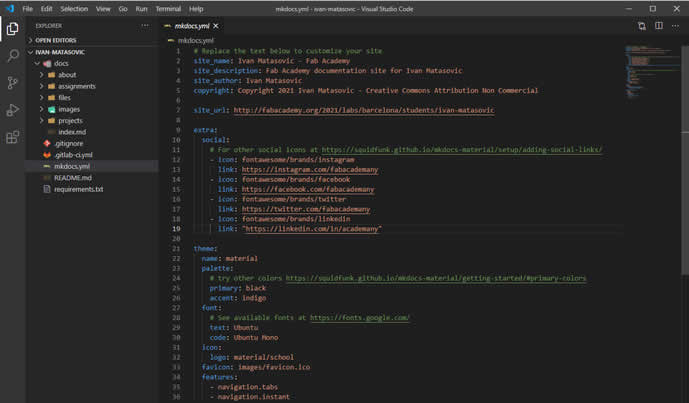The width and height of the screenshot is (689, 403).
Task: Click the EXPLORER panel title
Action: tap(49, 26)
